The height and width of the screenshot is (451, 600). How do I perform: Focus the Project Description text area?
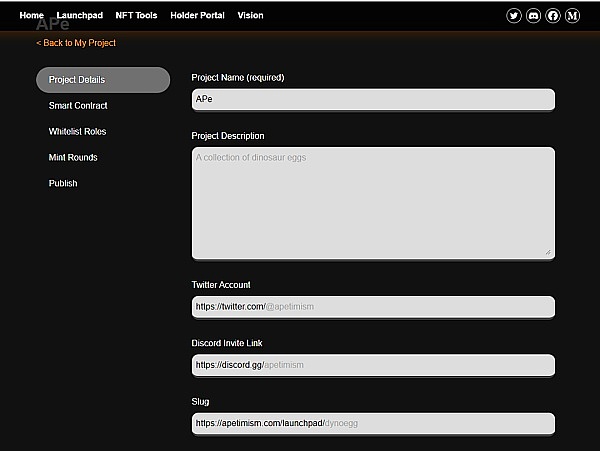(372, 203)
